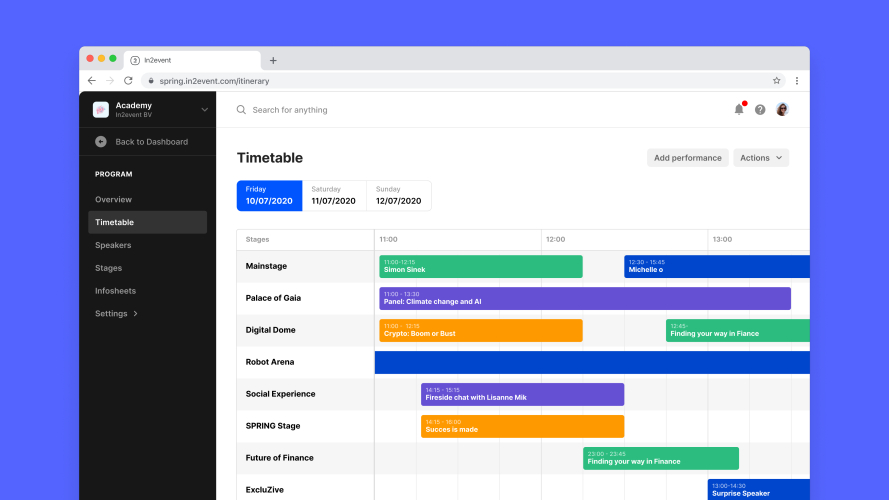Click the Add performance button
This screenshot has height=500, width=889.
(x=687, y=158)
